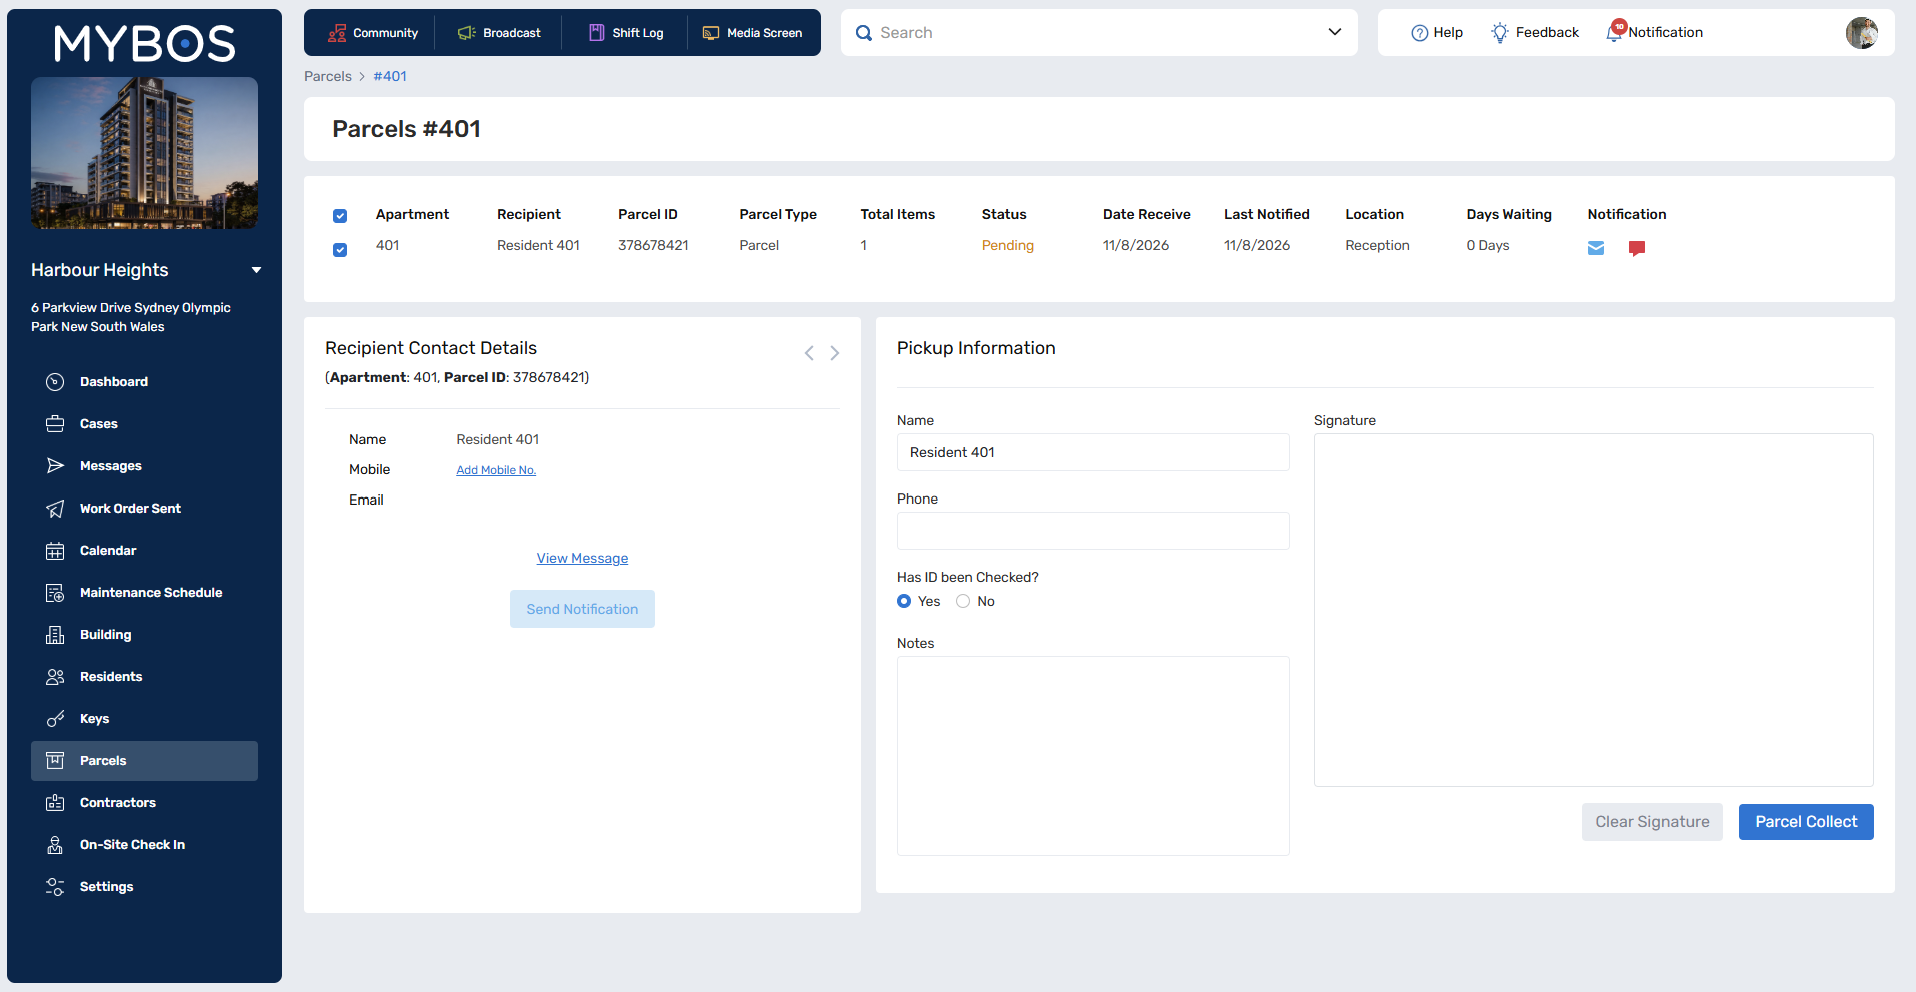Click the Building sidebar icon
Image resolution: width=1916 pixels, height=992 pixels.
tap(55, 635)
